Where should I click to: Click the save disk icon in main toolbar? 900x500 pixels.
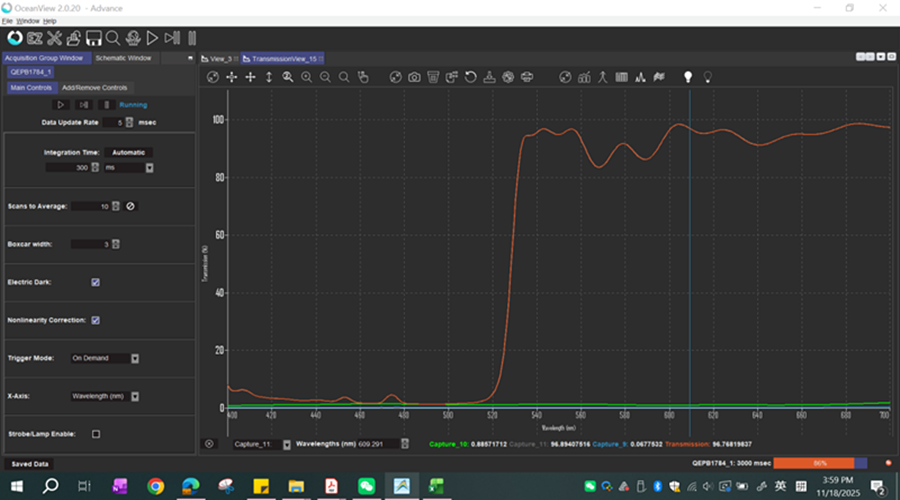(94, 38)
